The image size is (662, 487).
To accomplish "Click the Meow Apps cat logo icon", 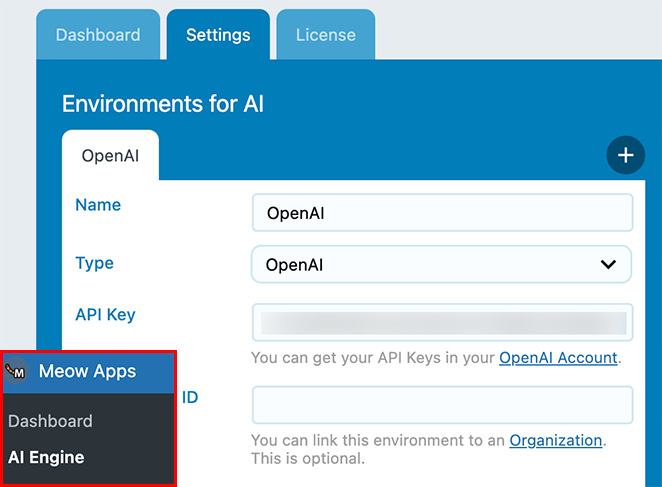I will pyautogui.click(x=16, y=371).
